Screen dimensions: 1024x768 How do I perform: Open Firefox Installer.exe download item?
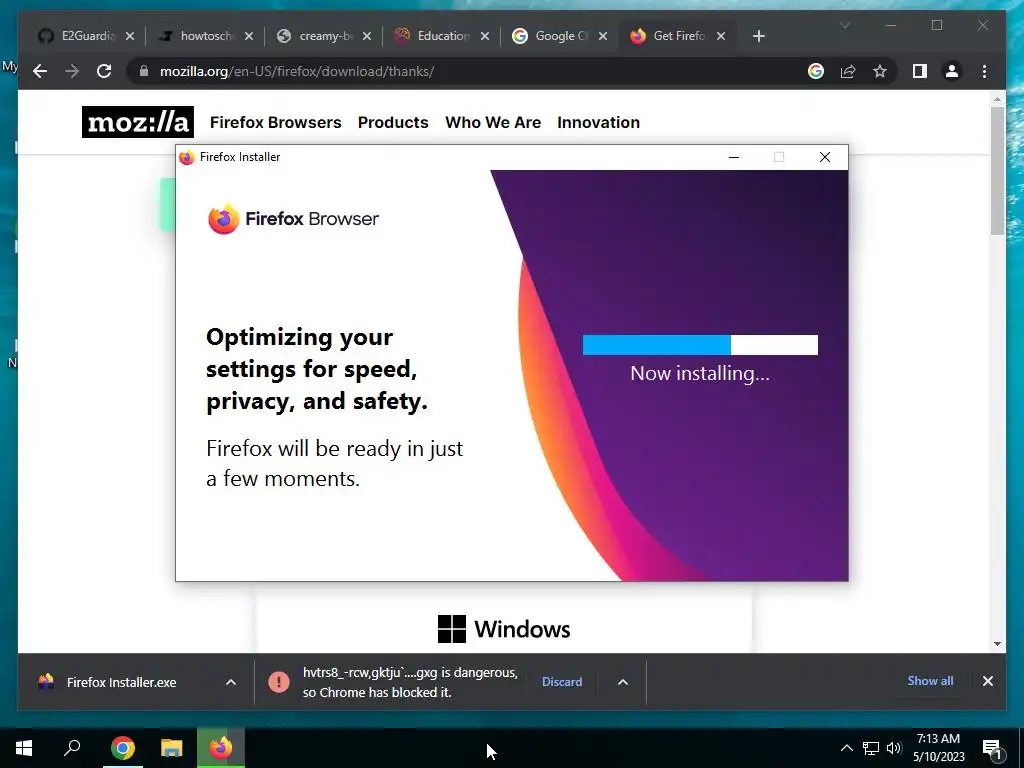[121, 682]
